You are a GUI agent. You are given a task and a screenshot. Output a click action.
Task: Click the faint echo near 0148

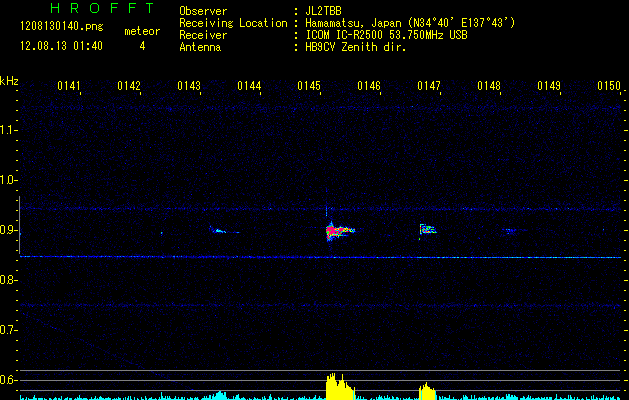click(x=512, y=231)
